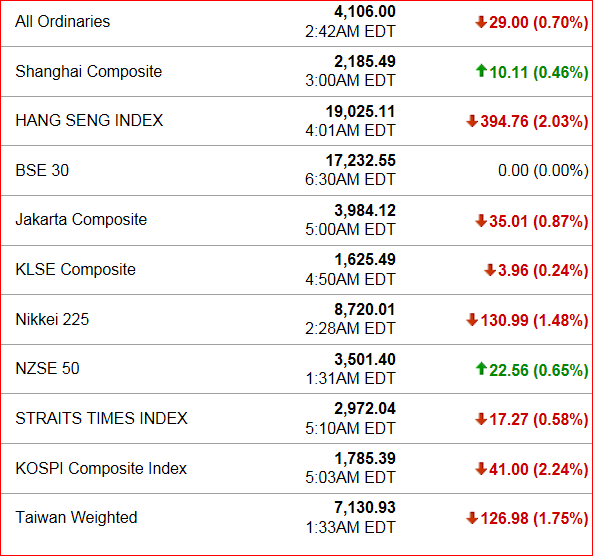The image size is (593, 556).
Task: Open the KOSPI Composite Index link
Action: coord(101,469)
